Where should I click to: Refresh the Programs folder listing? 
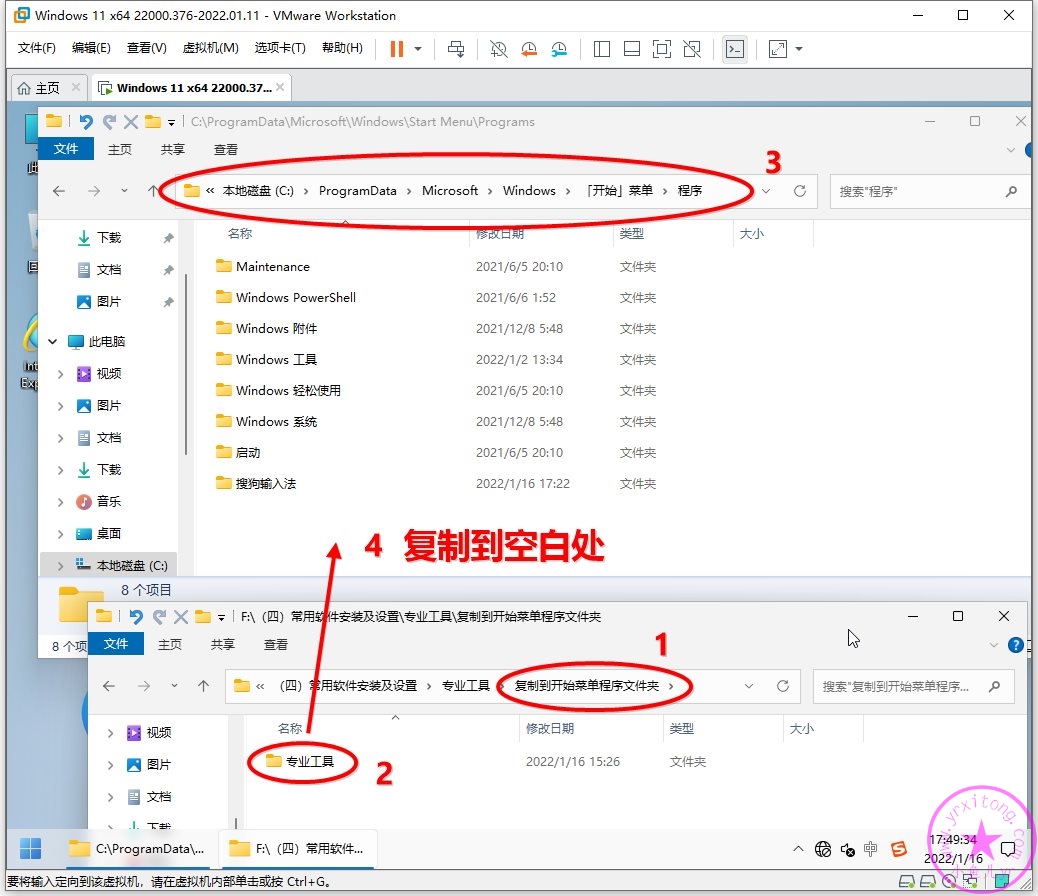800,191
